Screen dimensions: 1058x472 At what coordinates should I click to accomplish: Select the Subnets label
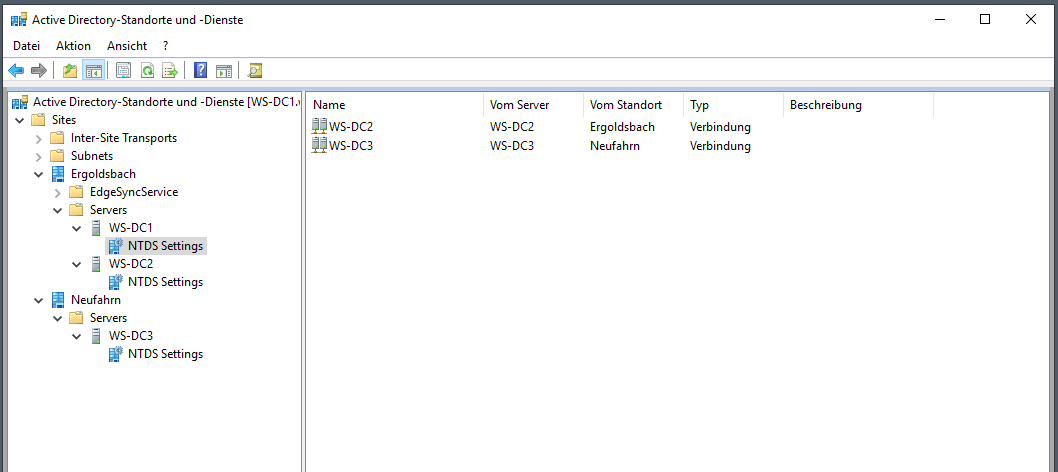(92, 156)
